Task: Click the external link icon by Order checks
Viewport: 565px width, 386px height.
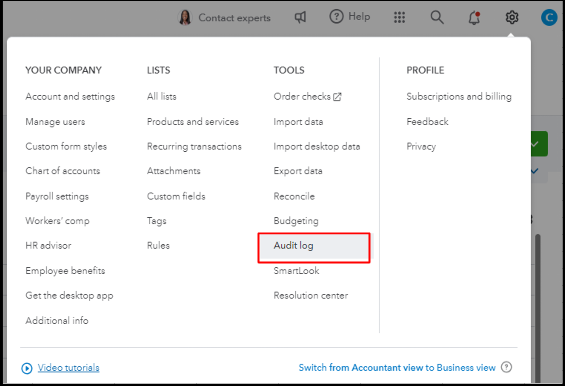Action: (x=337, y=97)
